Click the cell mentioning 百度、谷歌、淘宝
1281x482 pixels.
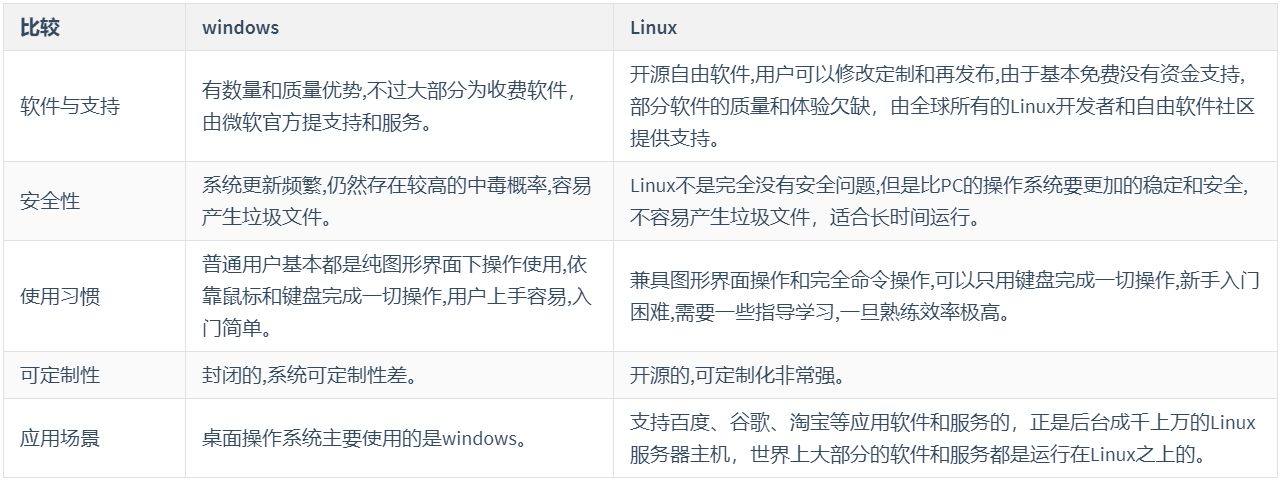[942, 438]
